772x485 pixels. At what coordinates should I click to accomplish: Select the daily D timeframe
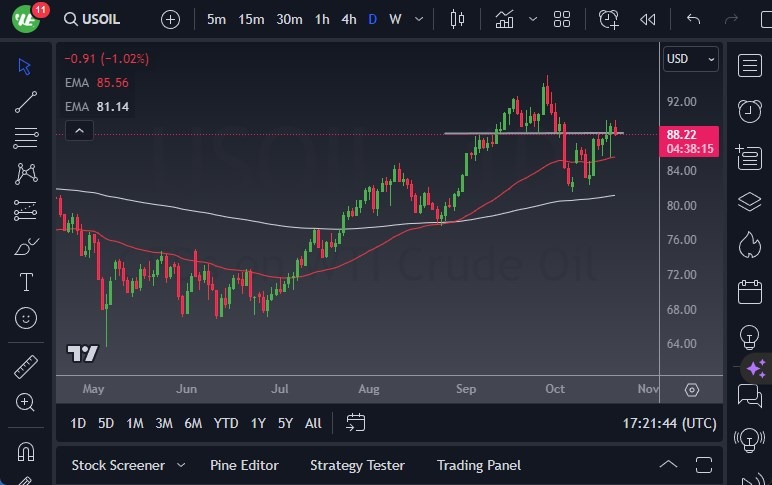372,19
